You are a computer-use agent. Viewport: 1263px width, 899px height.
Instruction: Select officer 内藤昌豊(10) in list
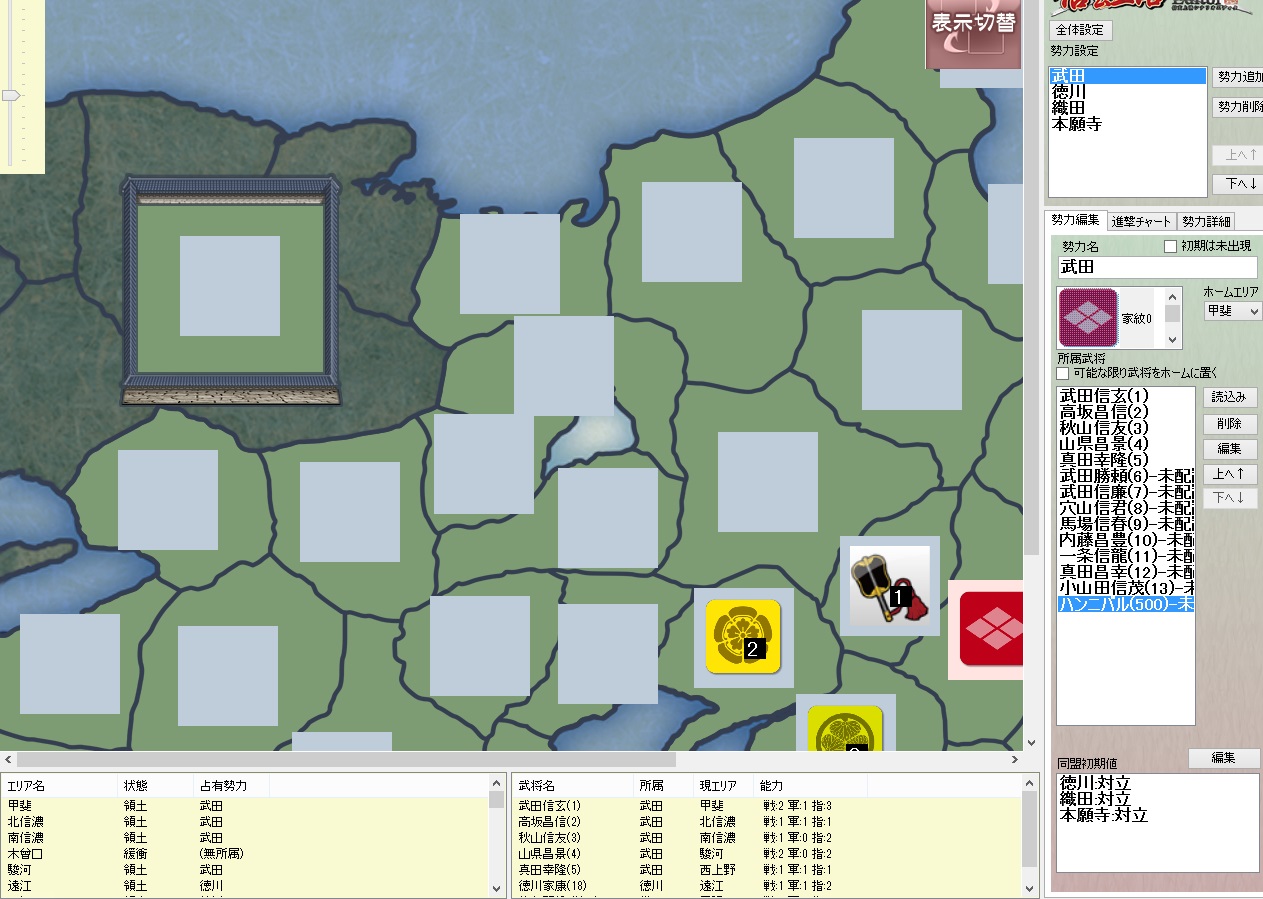(1126, 540)
